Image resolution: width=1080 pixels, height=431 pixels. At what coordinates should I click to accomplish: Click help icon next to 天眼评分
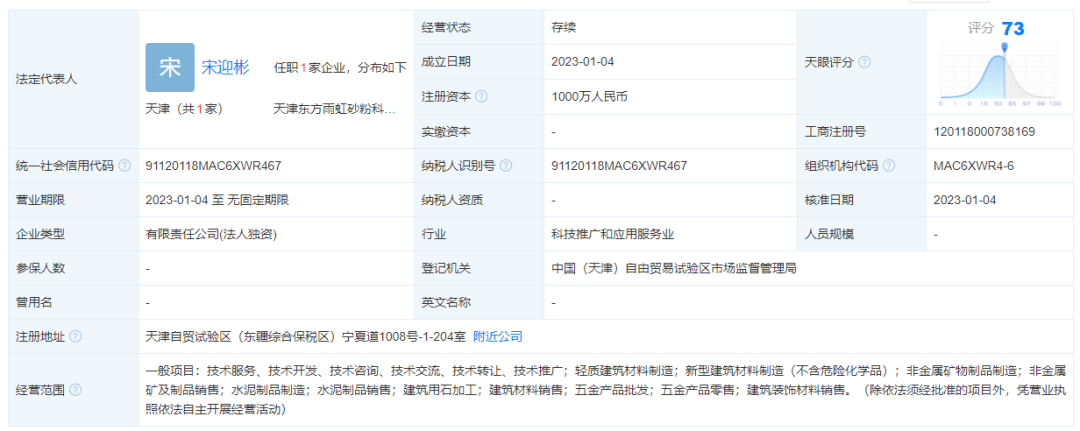(864, 62)
